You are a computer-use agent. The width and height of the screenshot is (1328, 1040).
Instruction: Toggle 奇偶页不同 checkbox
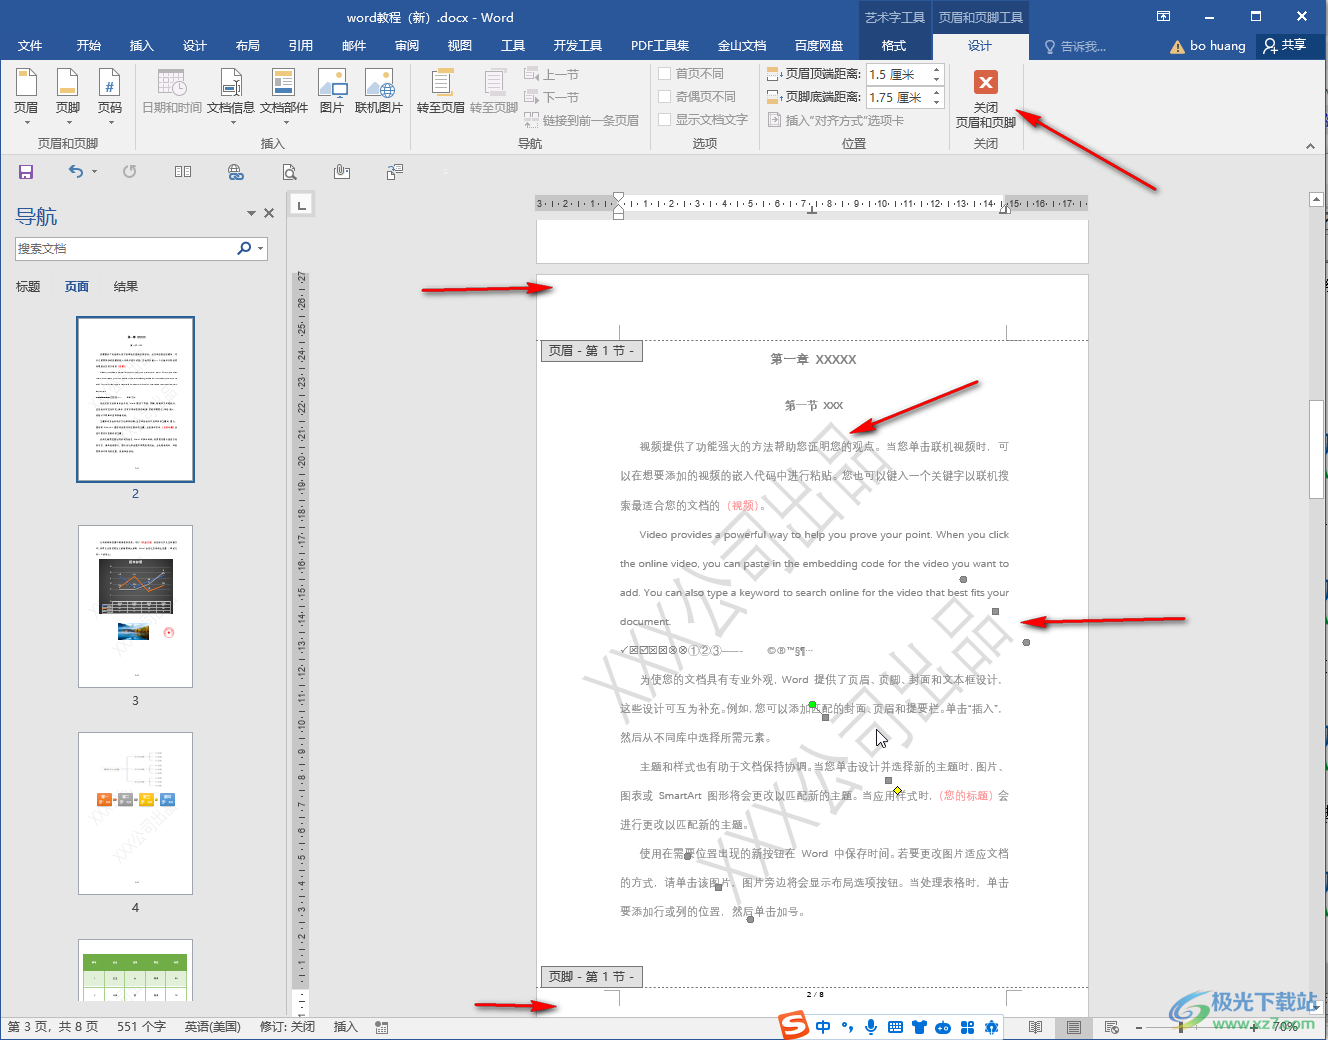[x=697, y=97]
